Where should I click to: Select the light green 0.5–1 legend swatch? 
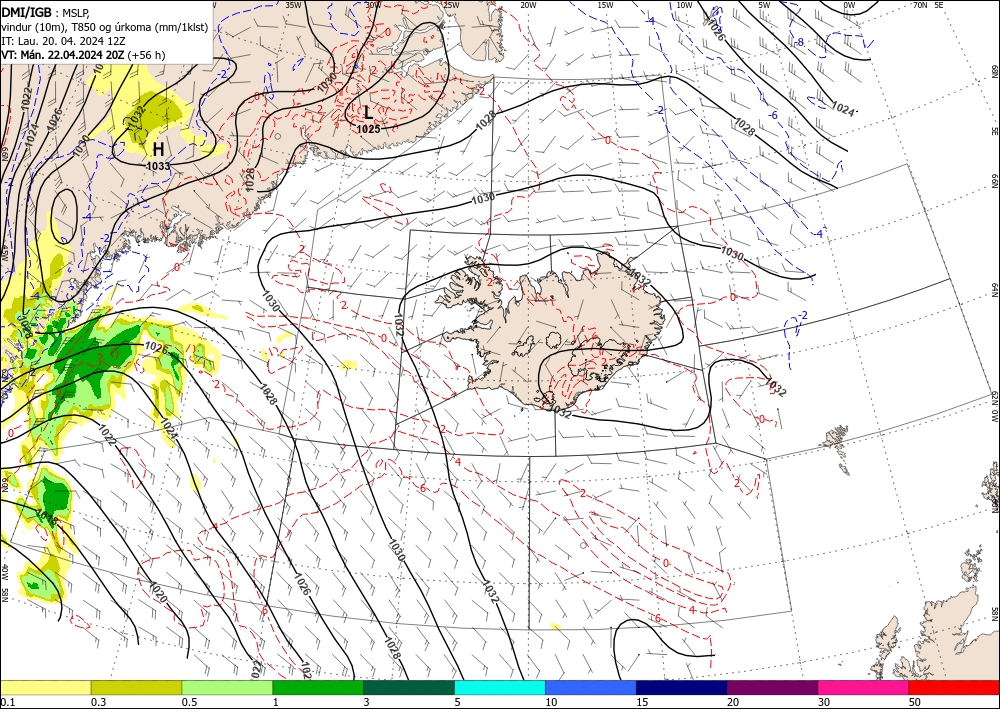[227, 687]
